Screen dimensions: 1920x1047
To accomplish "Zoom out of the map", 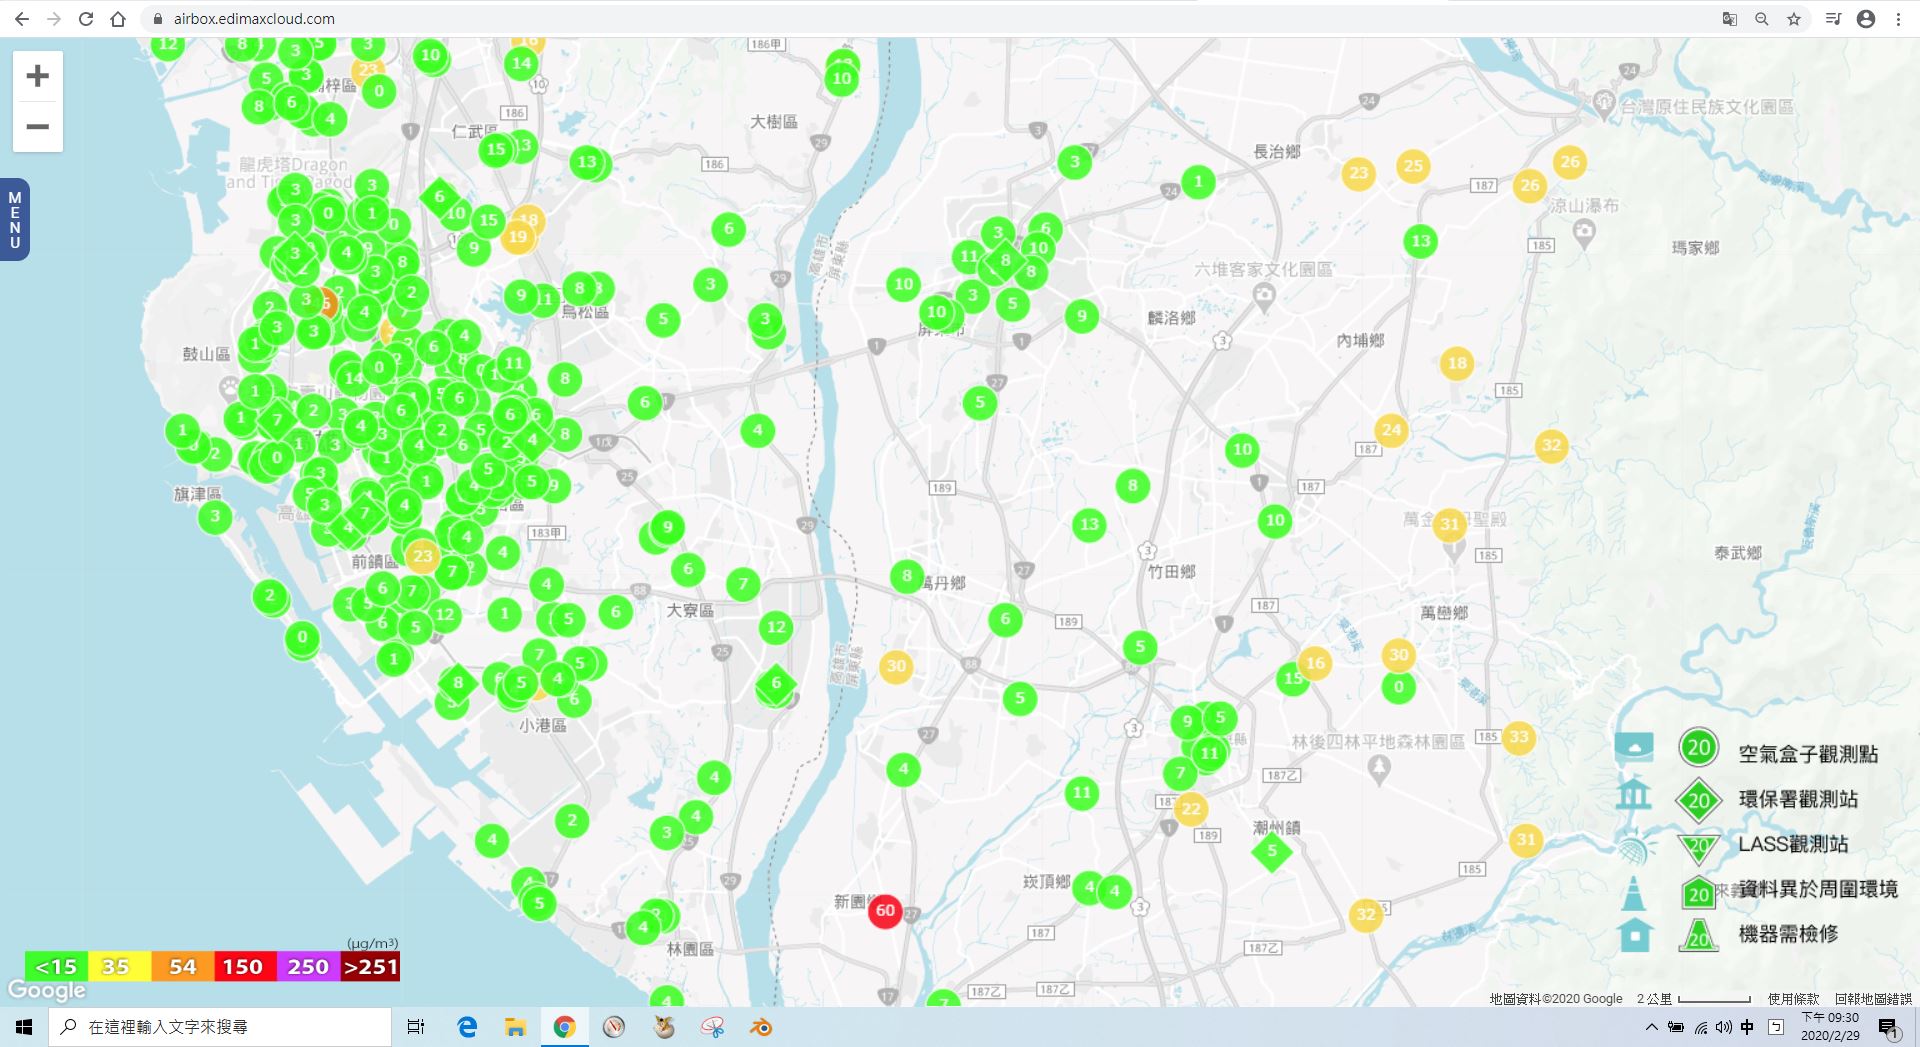I will (38, 127).
